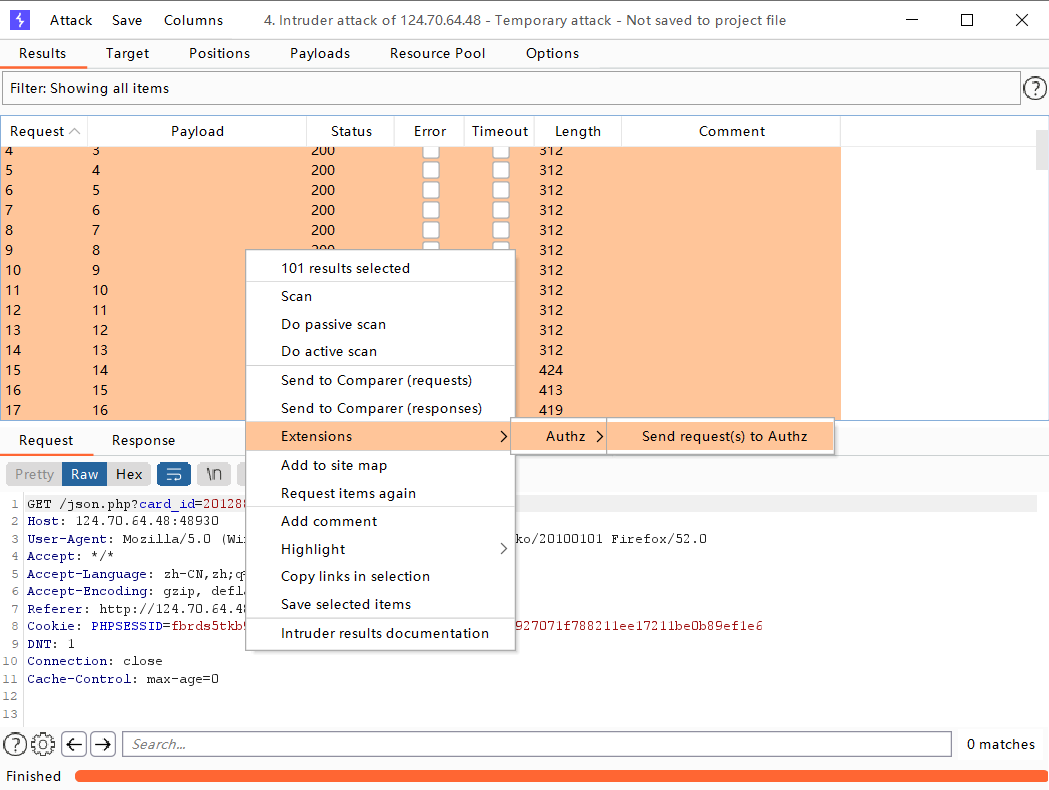Sort by the Payload column header
This screenshot has height=790, width=1049.
(x=197, y=131)
